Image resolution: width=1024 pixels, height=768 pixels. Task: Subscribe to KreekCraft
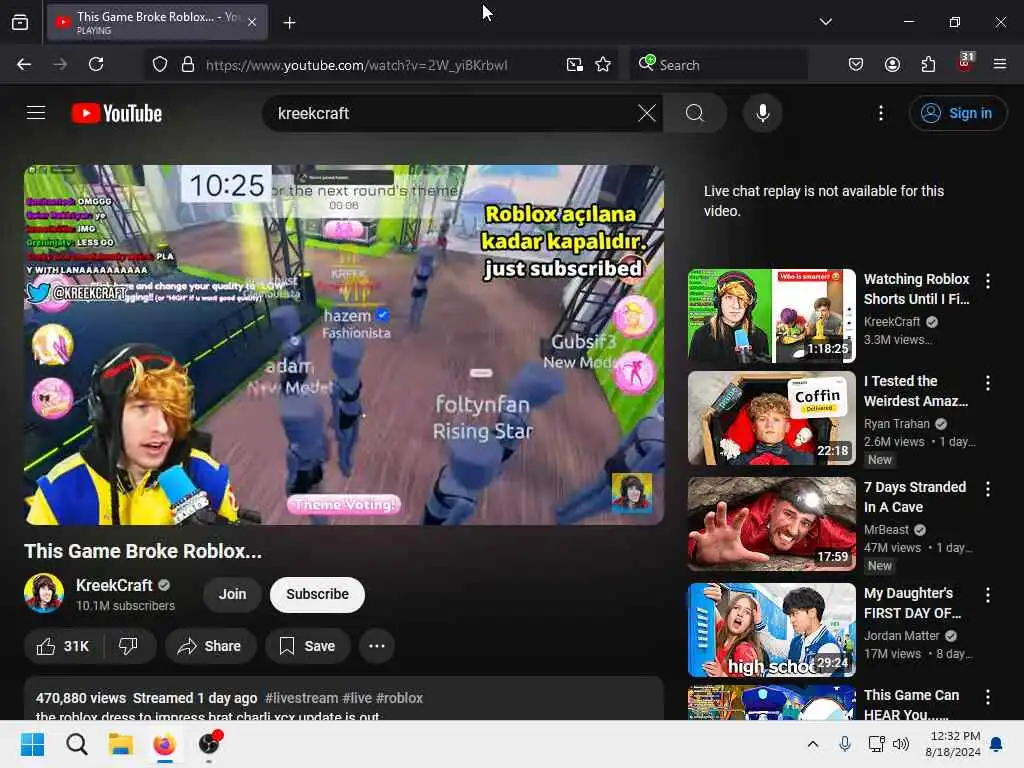(x=317, y=594)
